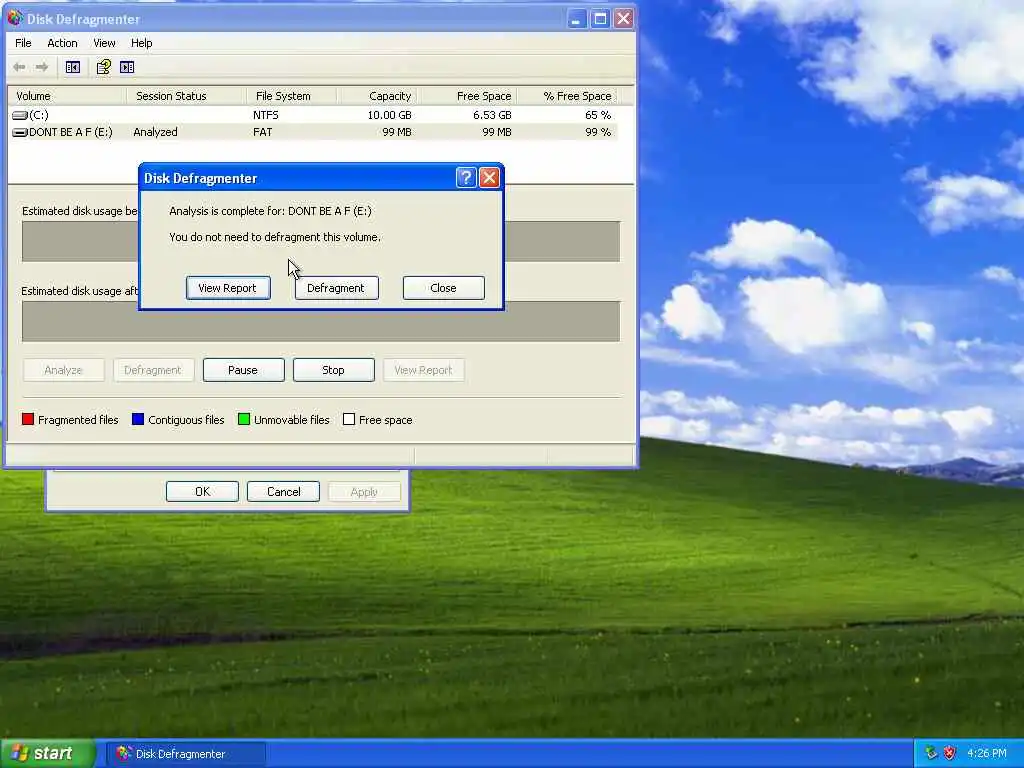
Task: Sort by the Capacity column header
Action: pyautogui.click(x=377, y=96)
